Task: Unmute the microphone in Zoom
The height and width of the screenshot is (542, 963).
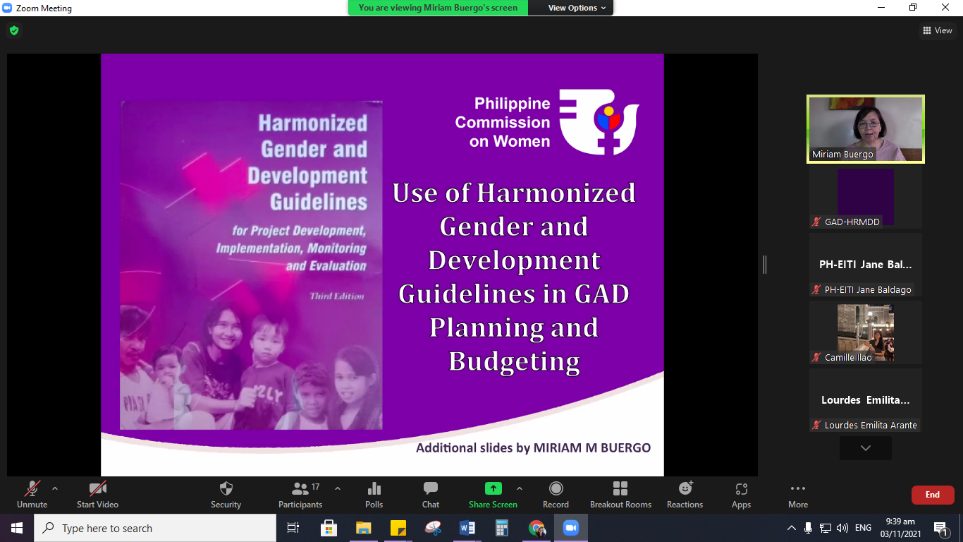Action: [x=32, y=495]
